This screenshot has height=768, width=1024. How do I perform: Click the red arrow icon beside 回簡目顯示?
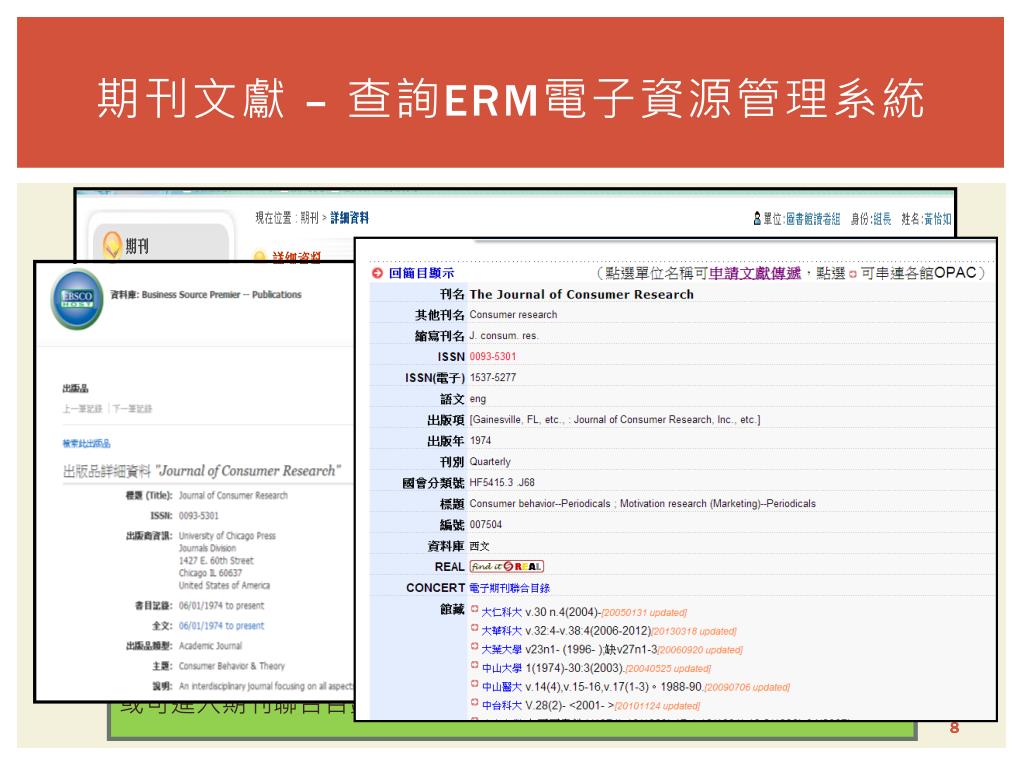pyautogui.click(x=377, y=273)
